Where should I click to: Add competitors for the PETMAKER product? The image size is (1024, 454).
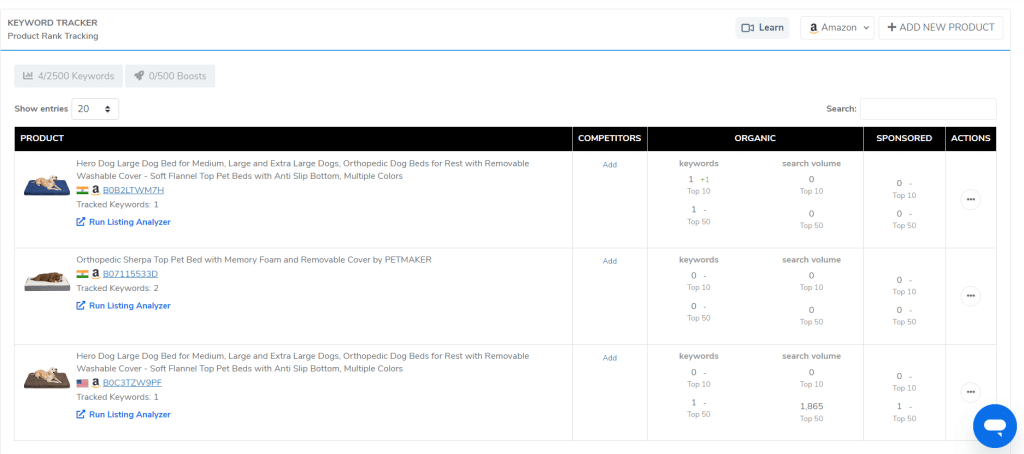coord(610,261)
